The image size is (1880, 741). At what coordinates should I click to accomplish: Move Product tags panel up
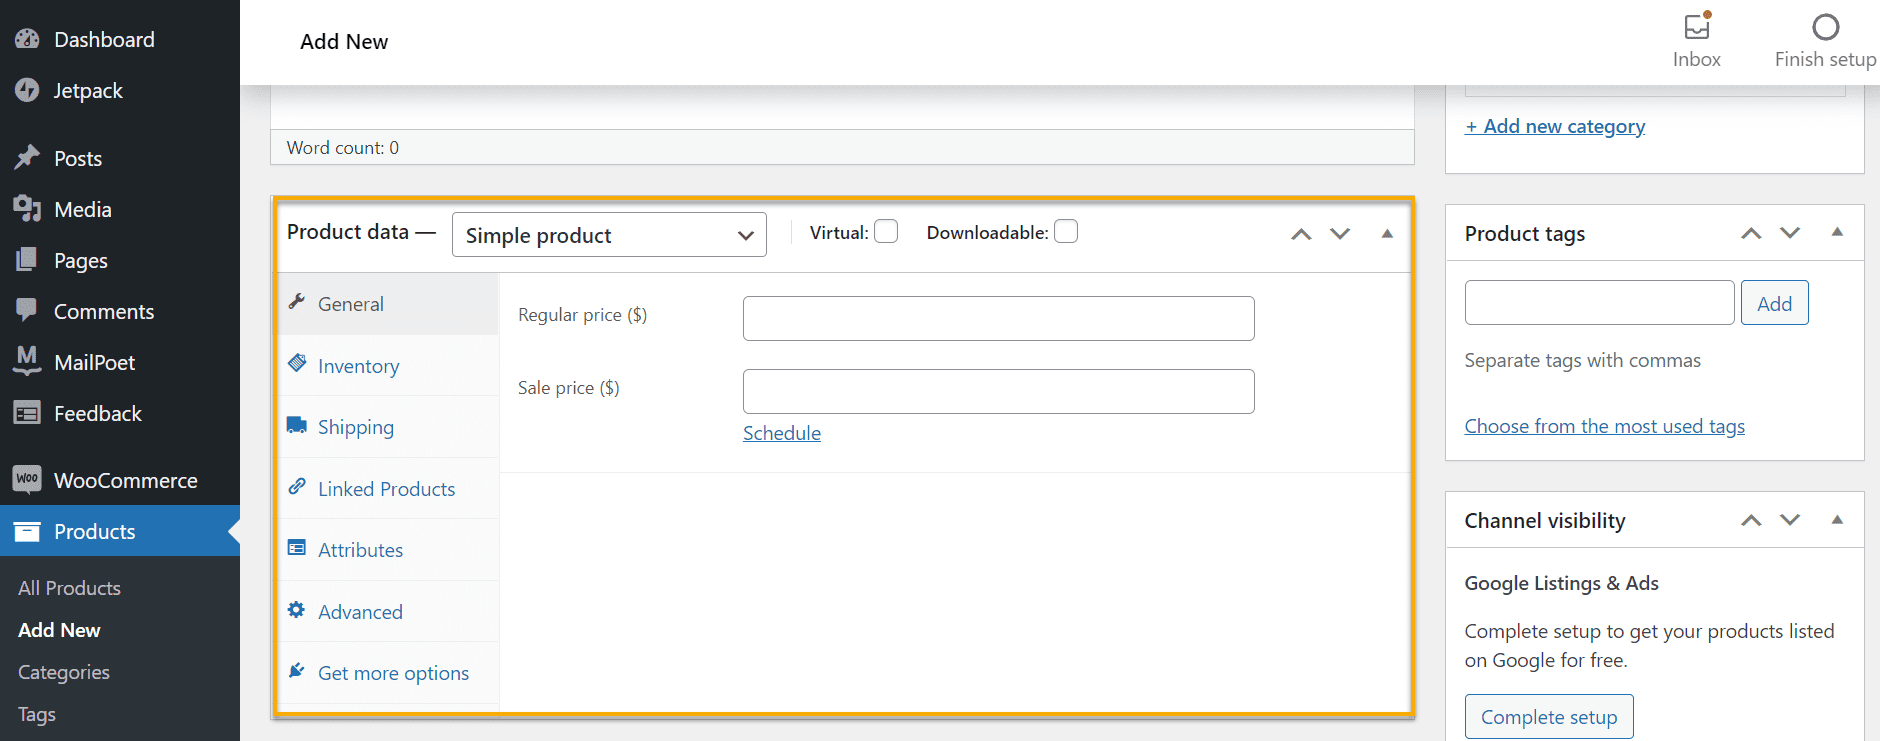[1751, 233]
